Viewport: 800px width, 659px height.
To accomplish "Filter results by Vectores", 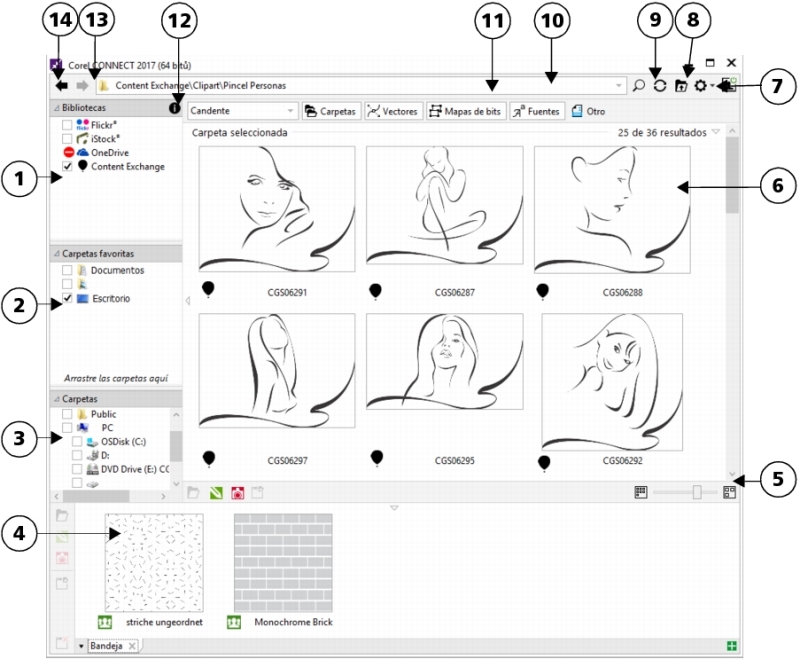I will point(392,111).
